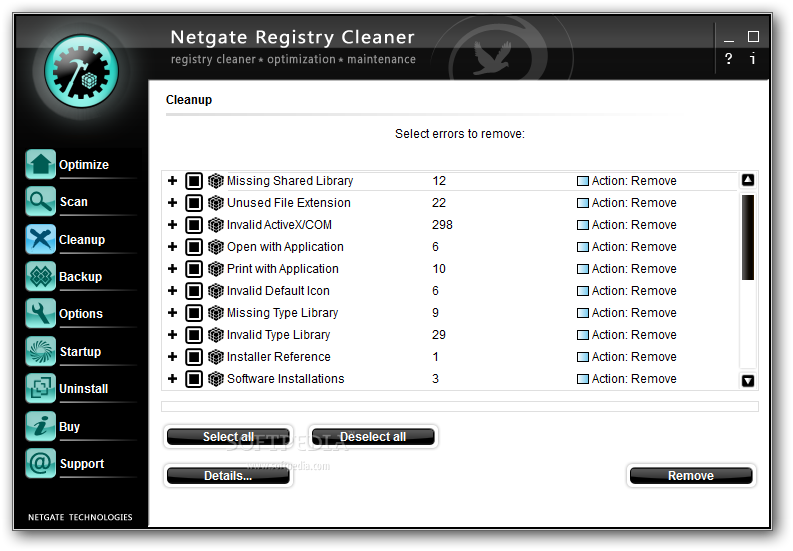793x551 pixels.
Task: Click the registry cube icon for Open with Application
Action: click(x=216, y=247)
